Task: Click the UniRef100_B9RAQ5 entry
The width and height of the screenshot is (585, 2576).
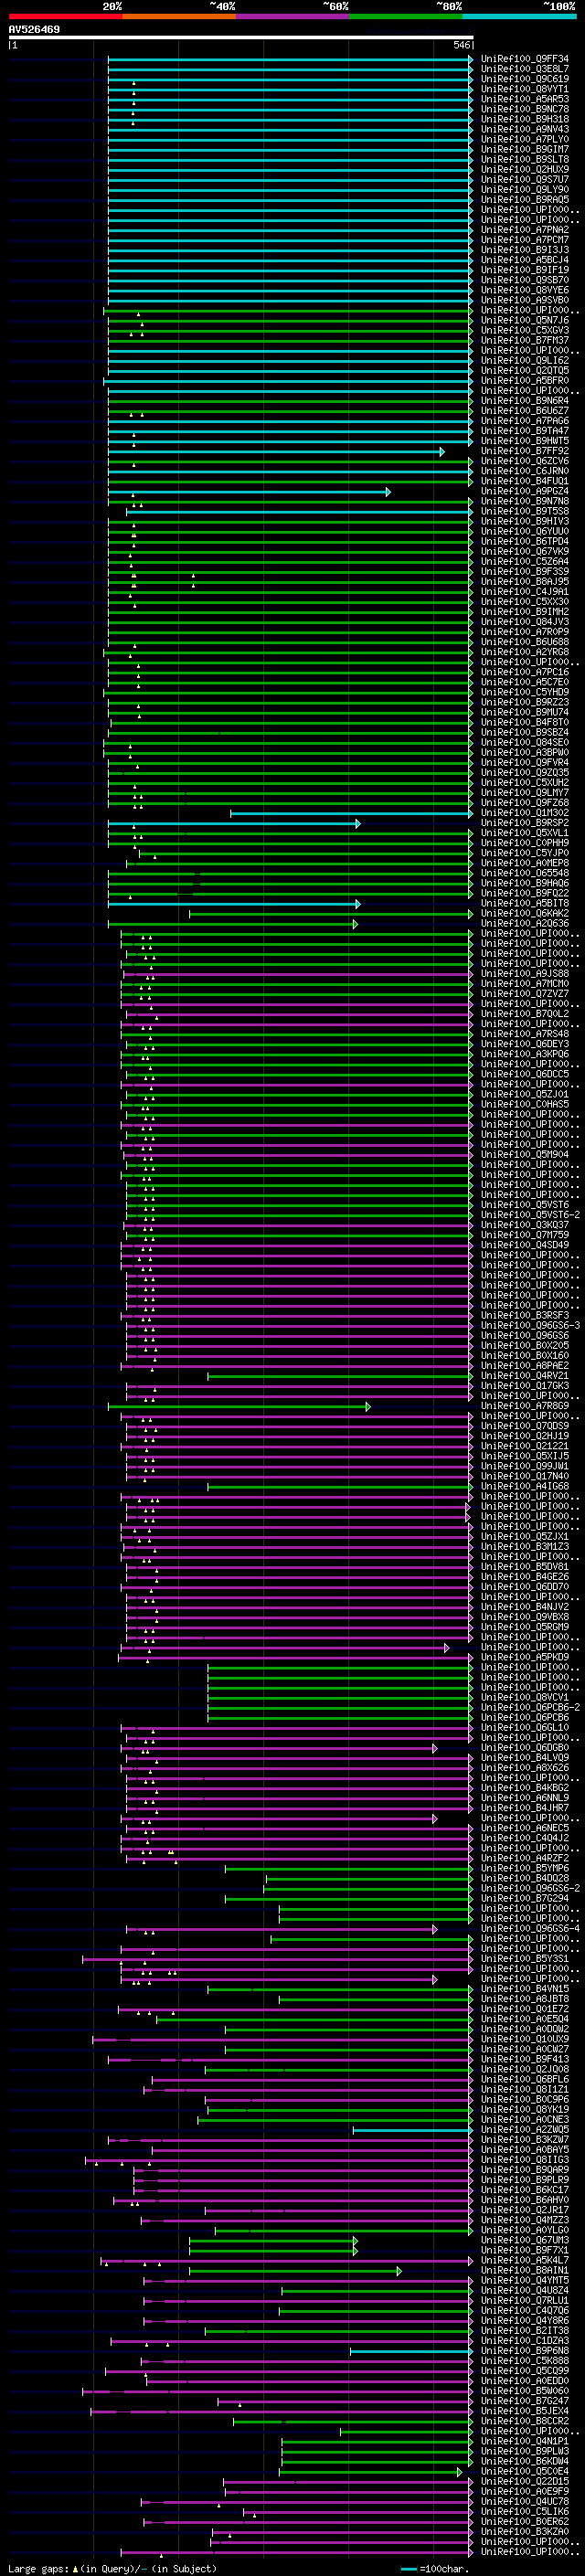Action: pyautogui.click(x=525, y=199)
